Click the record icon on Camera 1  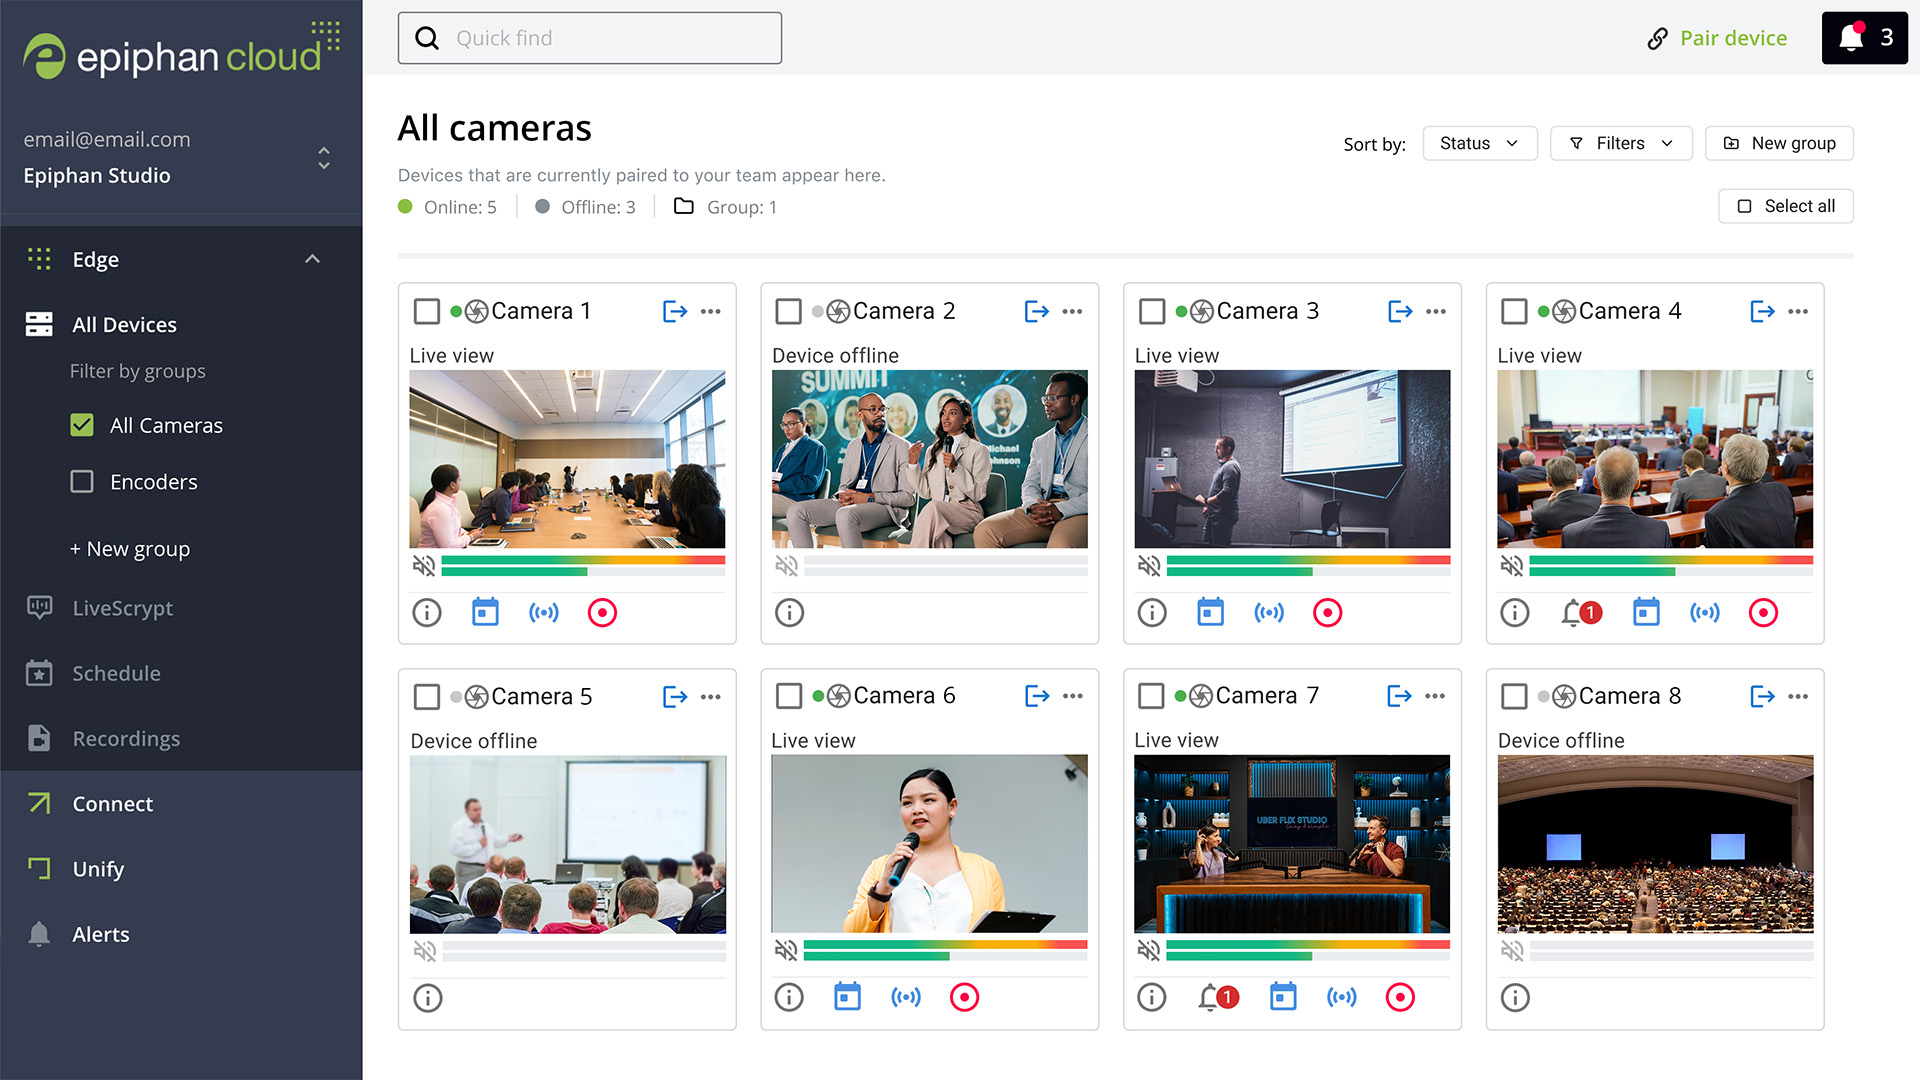click(602, 612)
